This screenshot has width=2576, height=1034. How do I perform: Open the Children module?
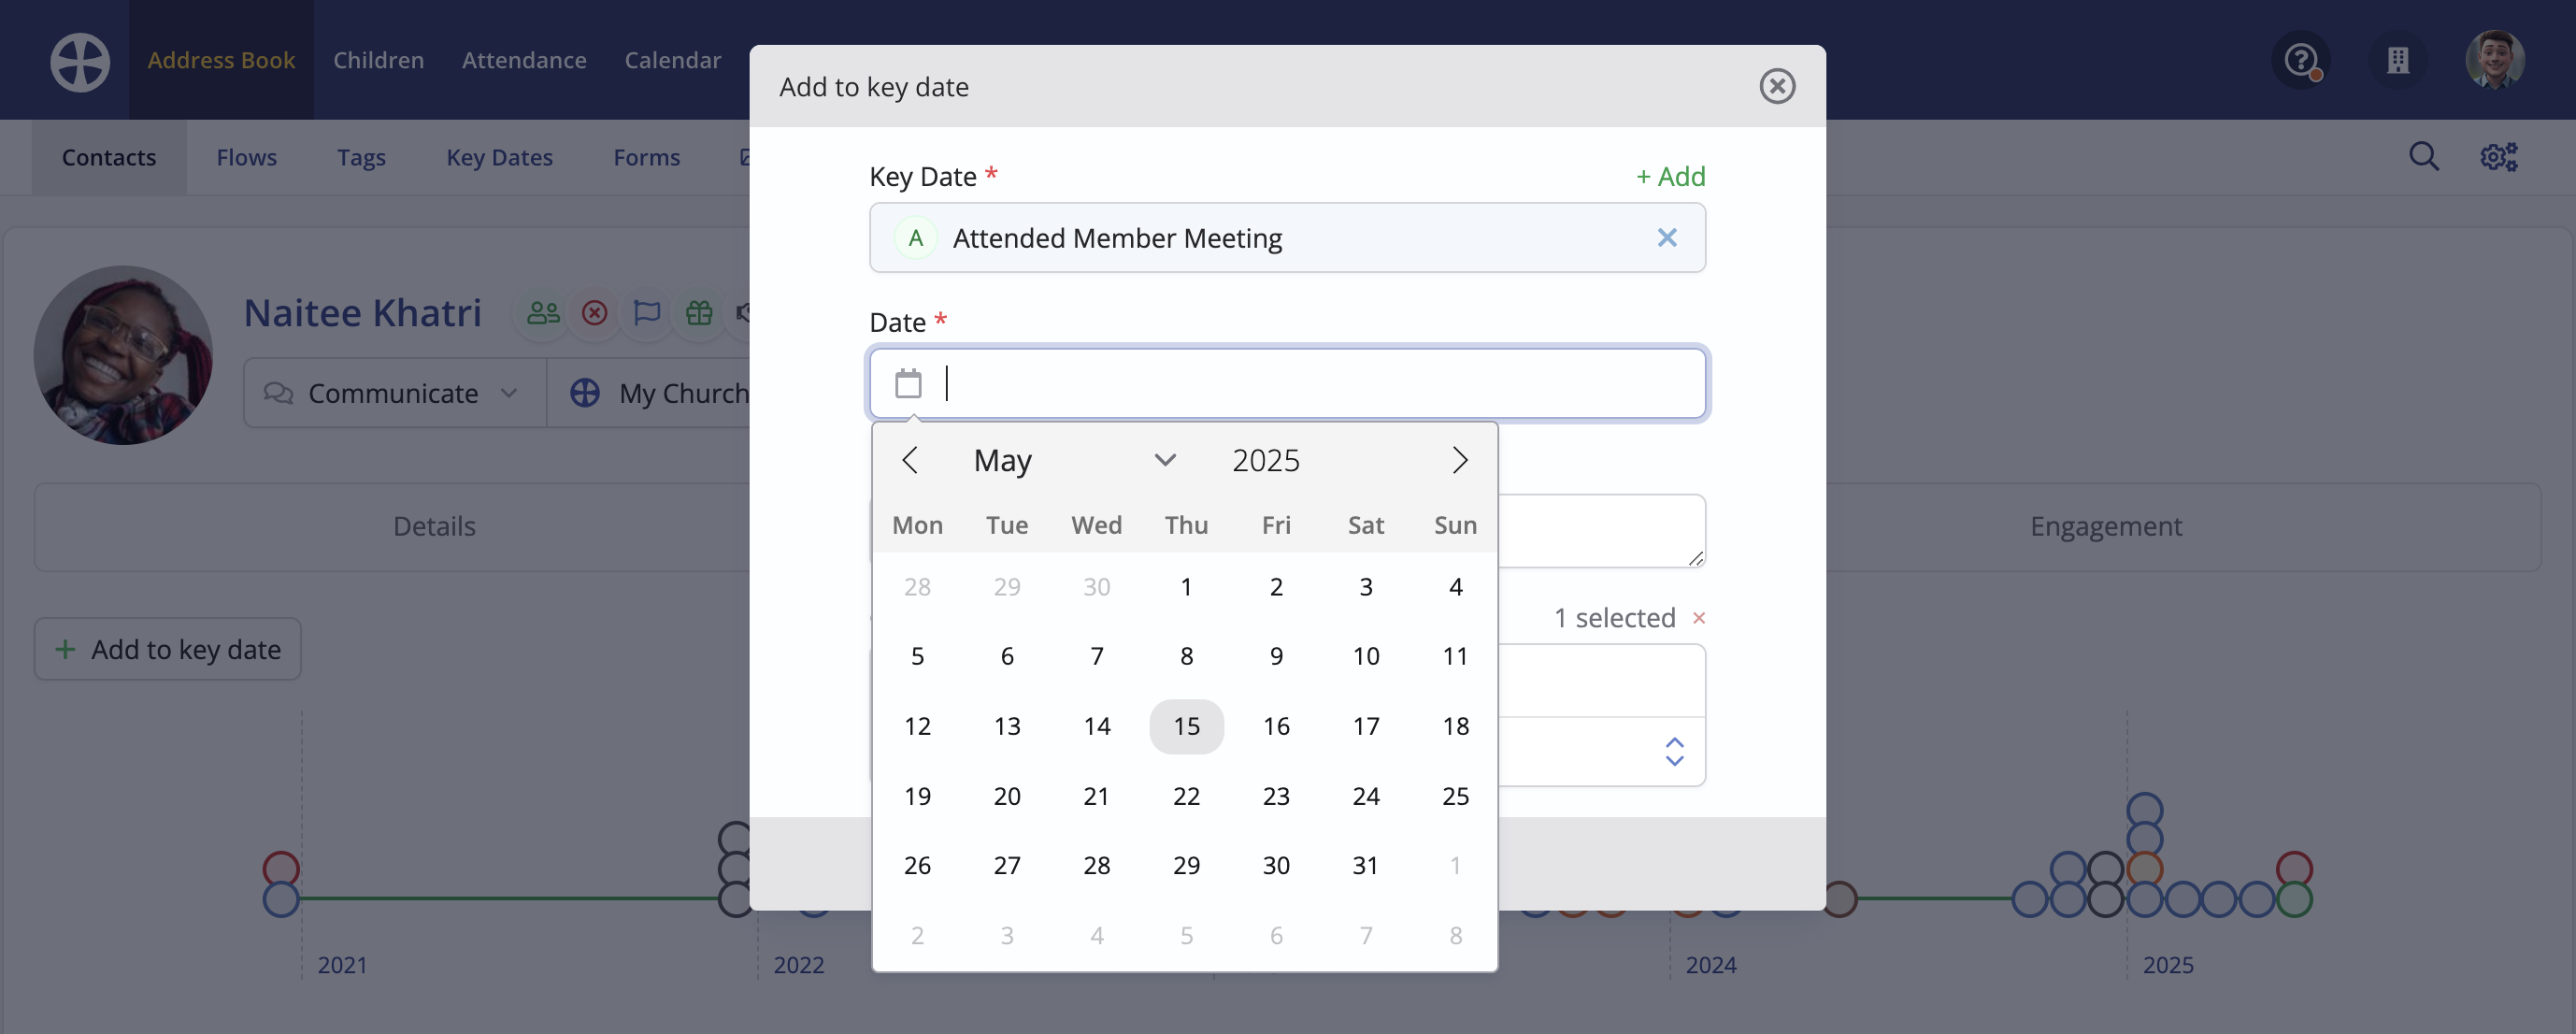point(378,60)
